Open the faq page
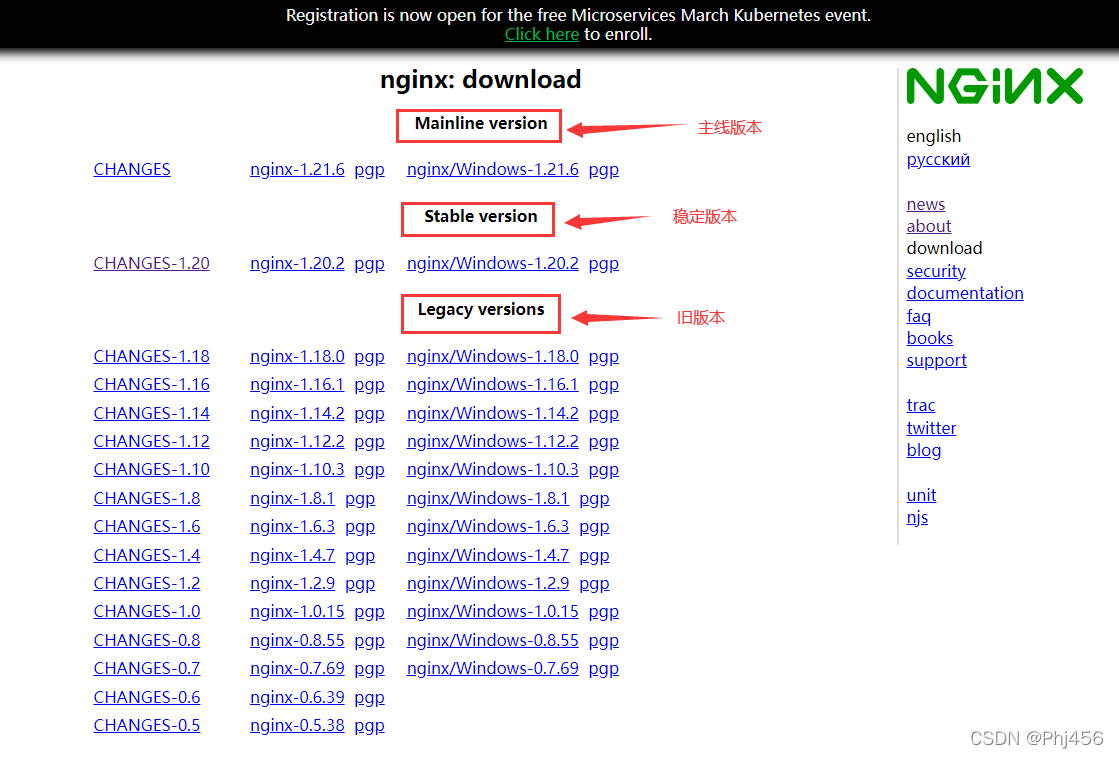The width and height of the screenshot is (1119, 758). pyautogui.click(x=918, y=316)
